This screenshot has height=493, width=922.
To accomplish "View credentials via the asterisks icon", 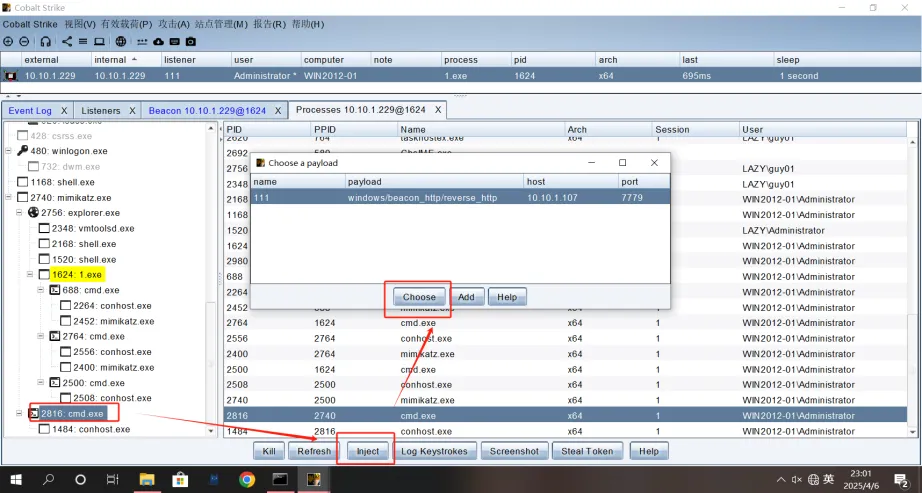I will [x=142, y=42].
